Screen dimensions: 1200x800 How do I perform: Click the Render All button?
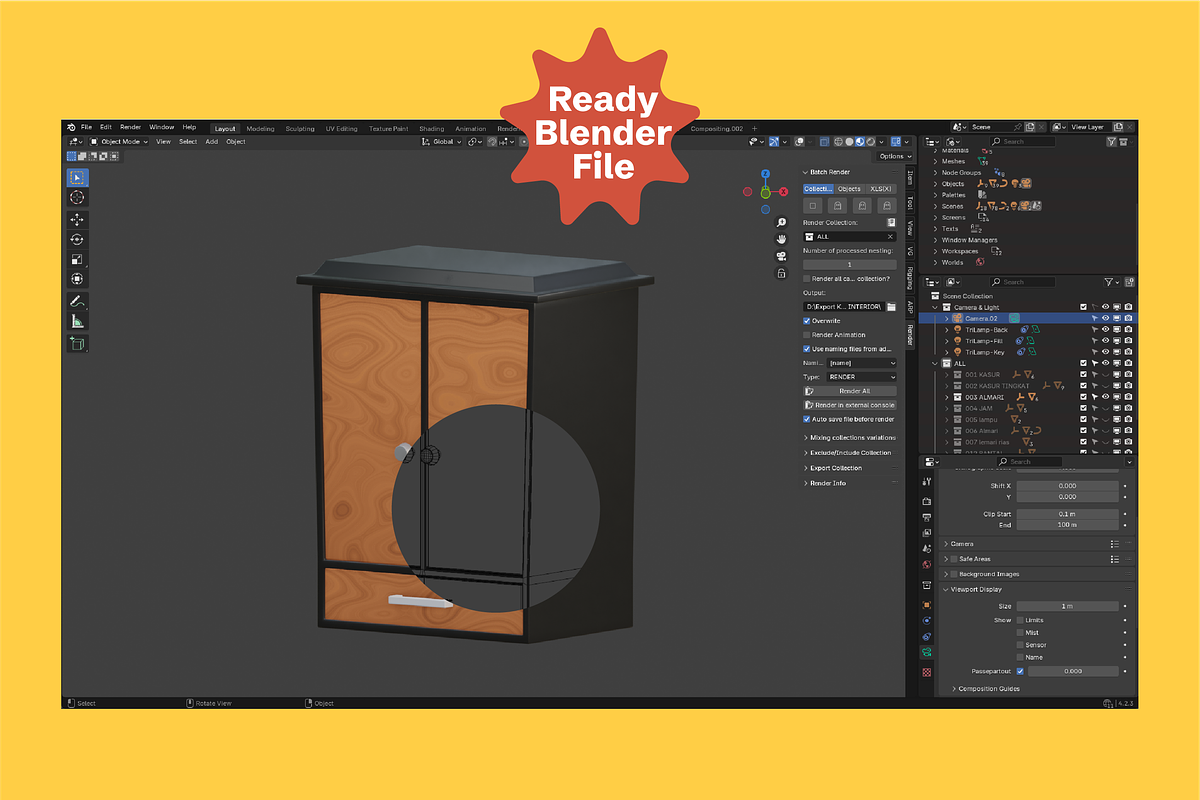pyautogui.click(x=850, y=391)
